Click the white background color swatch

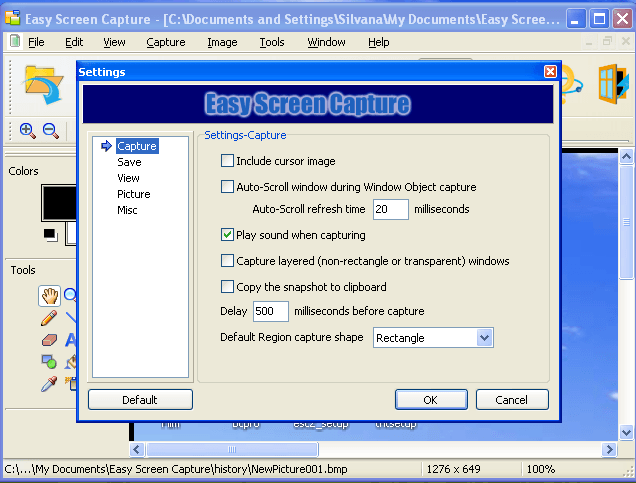(71, 233)
